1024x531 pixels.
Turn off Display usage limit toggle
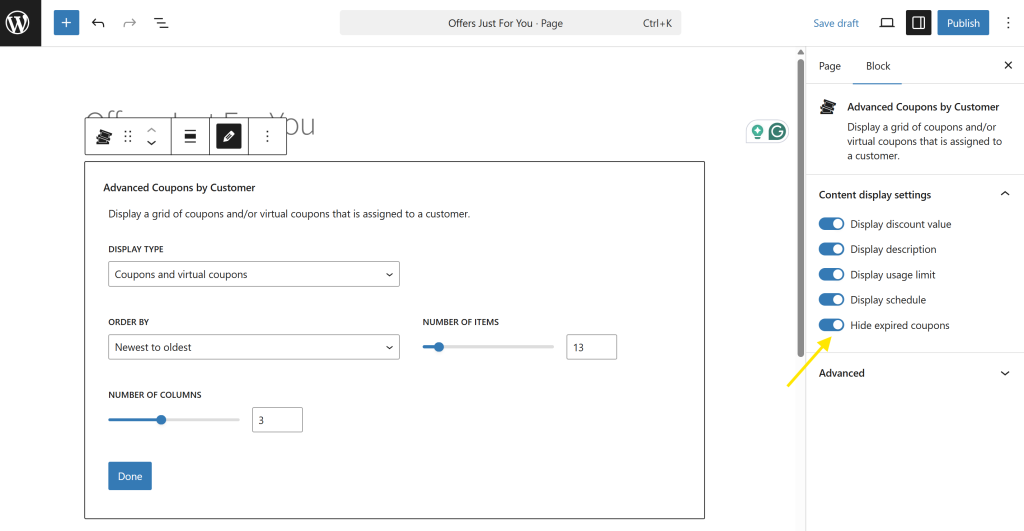coord(831,275)
